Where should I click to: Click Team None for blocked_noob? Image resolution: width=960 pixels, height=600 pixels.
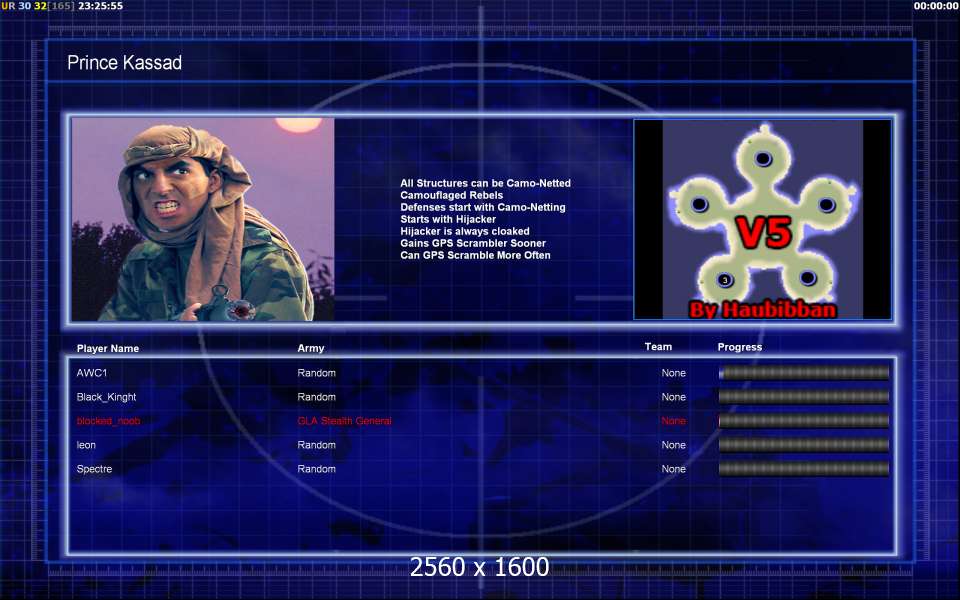pos(673,421)
